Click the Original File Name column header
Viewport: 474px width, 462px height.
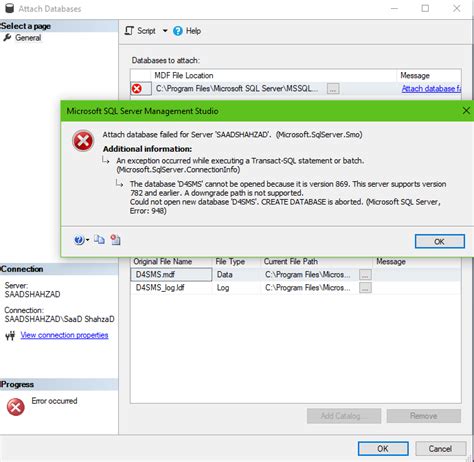click(x=171, y=262)
